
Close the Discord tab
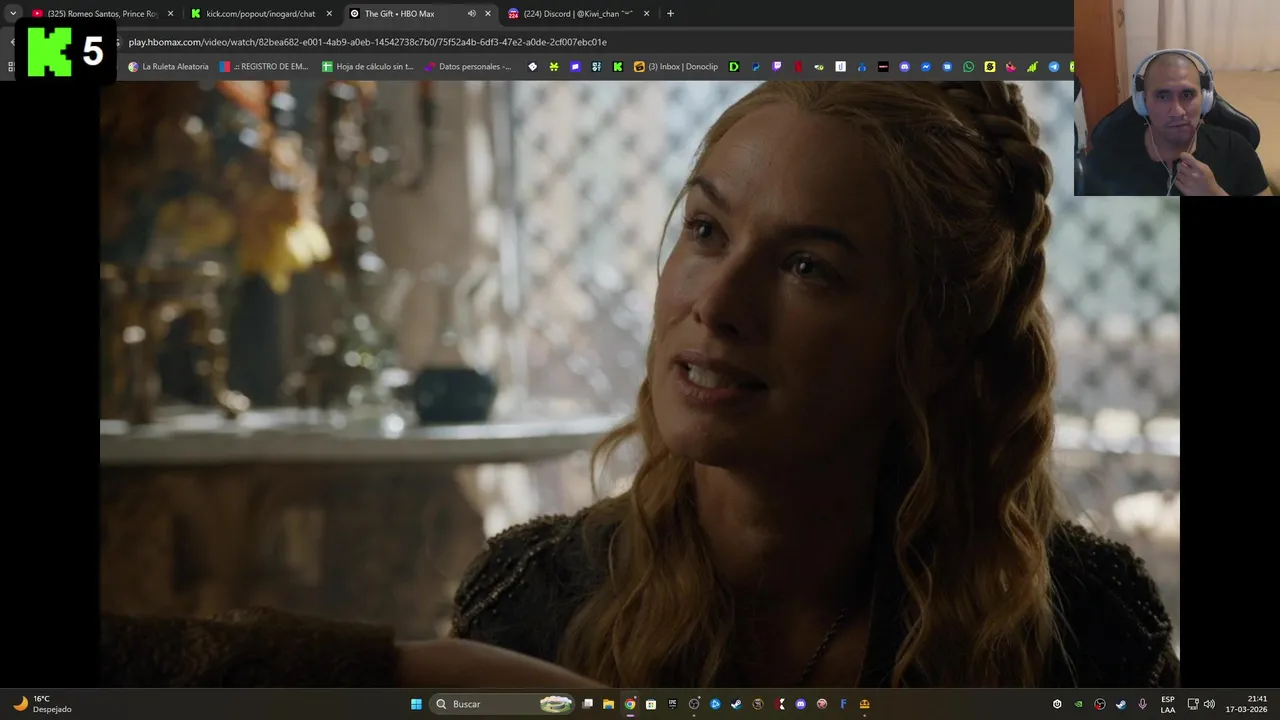[x=646, y=14]
